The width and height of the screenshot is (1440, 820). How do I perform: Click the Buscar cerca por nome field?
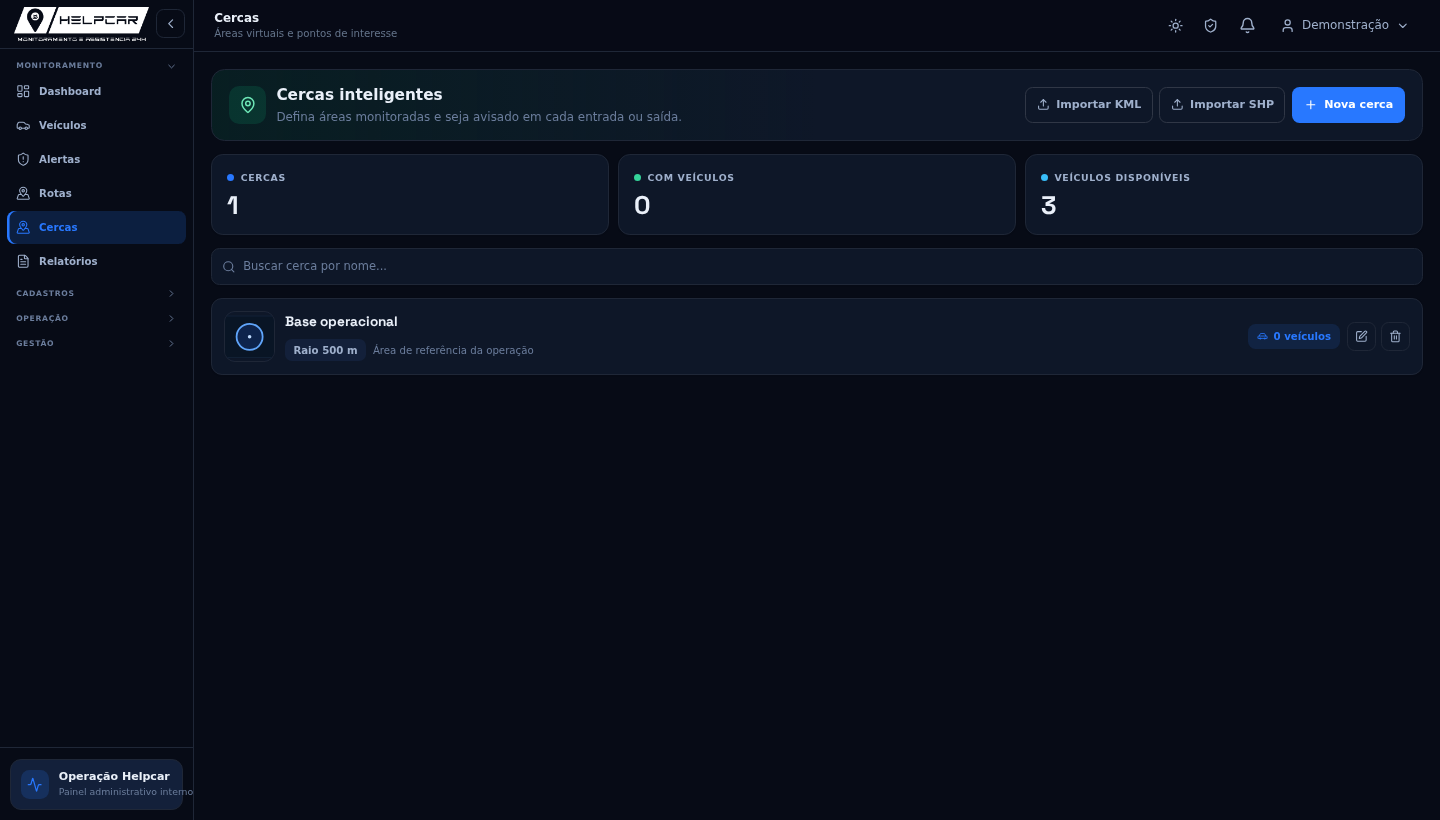pos(817,266)
